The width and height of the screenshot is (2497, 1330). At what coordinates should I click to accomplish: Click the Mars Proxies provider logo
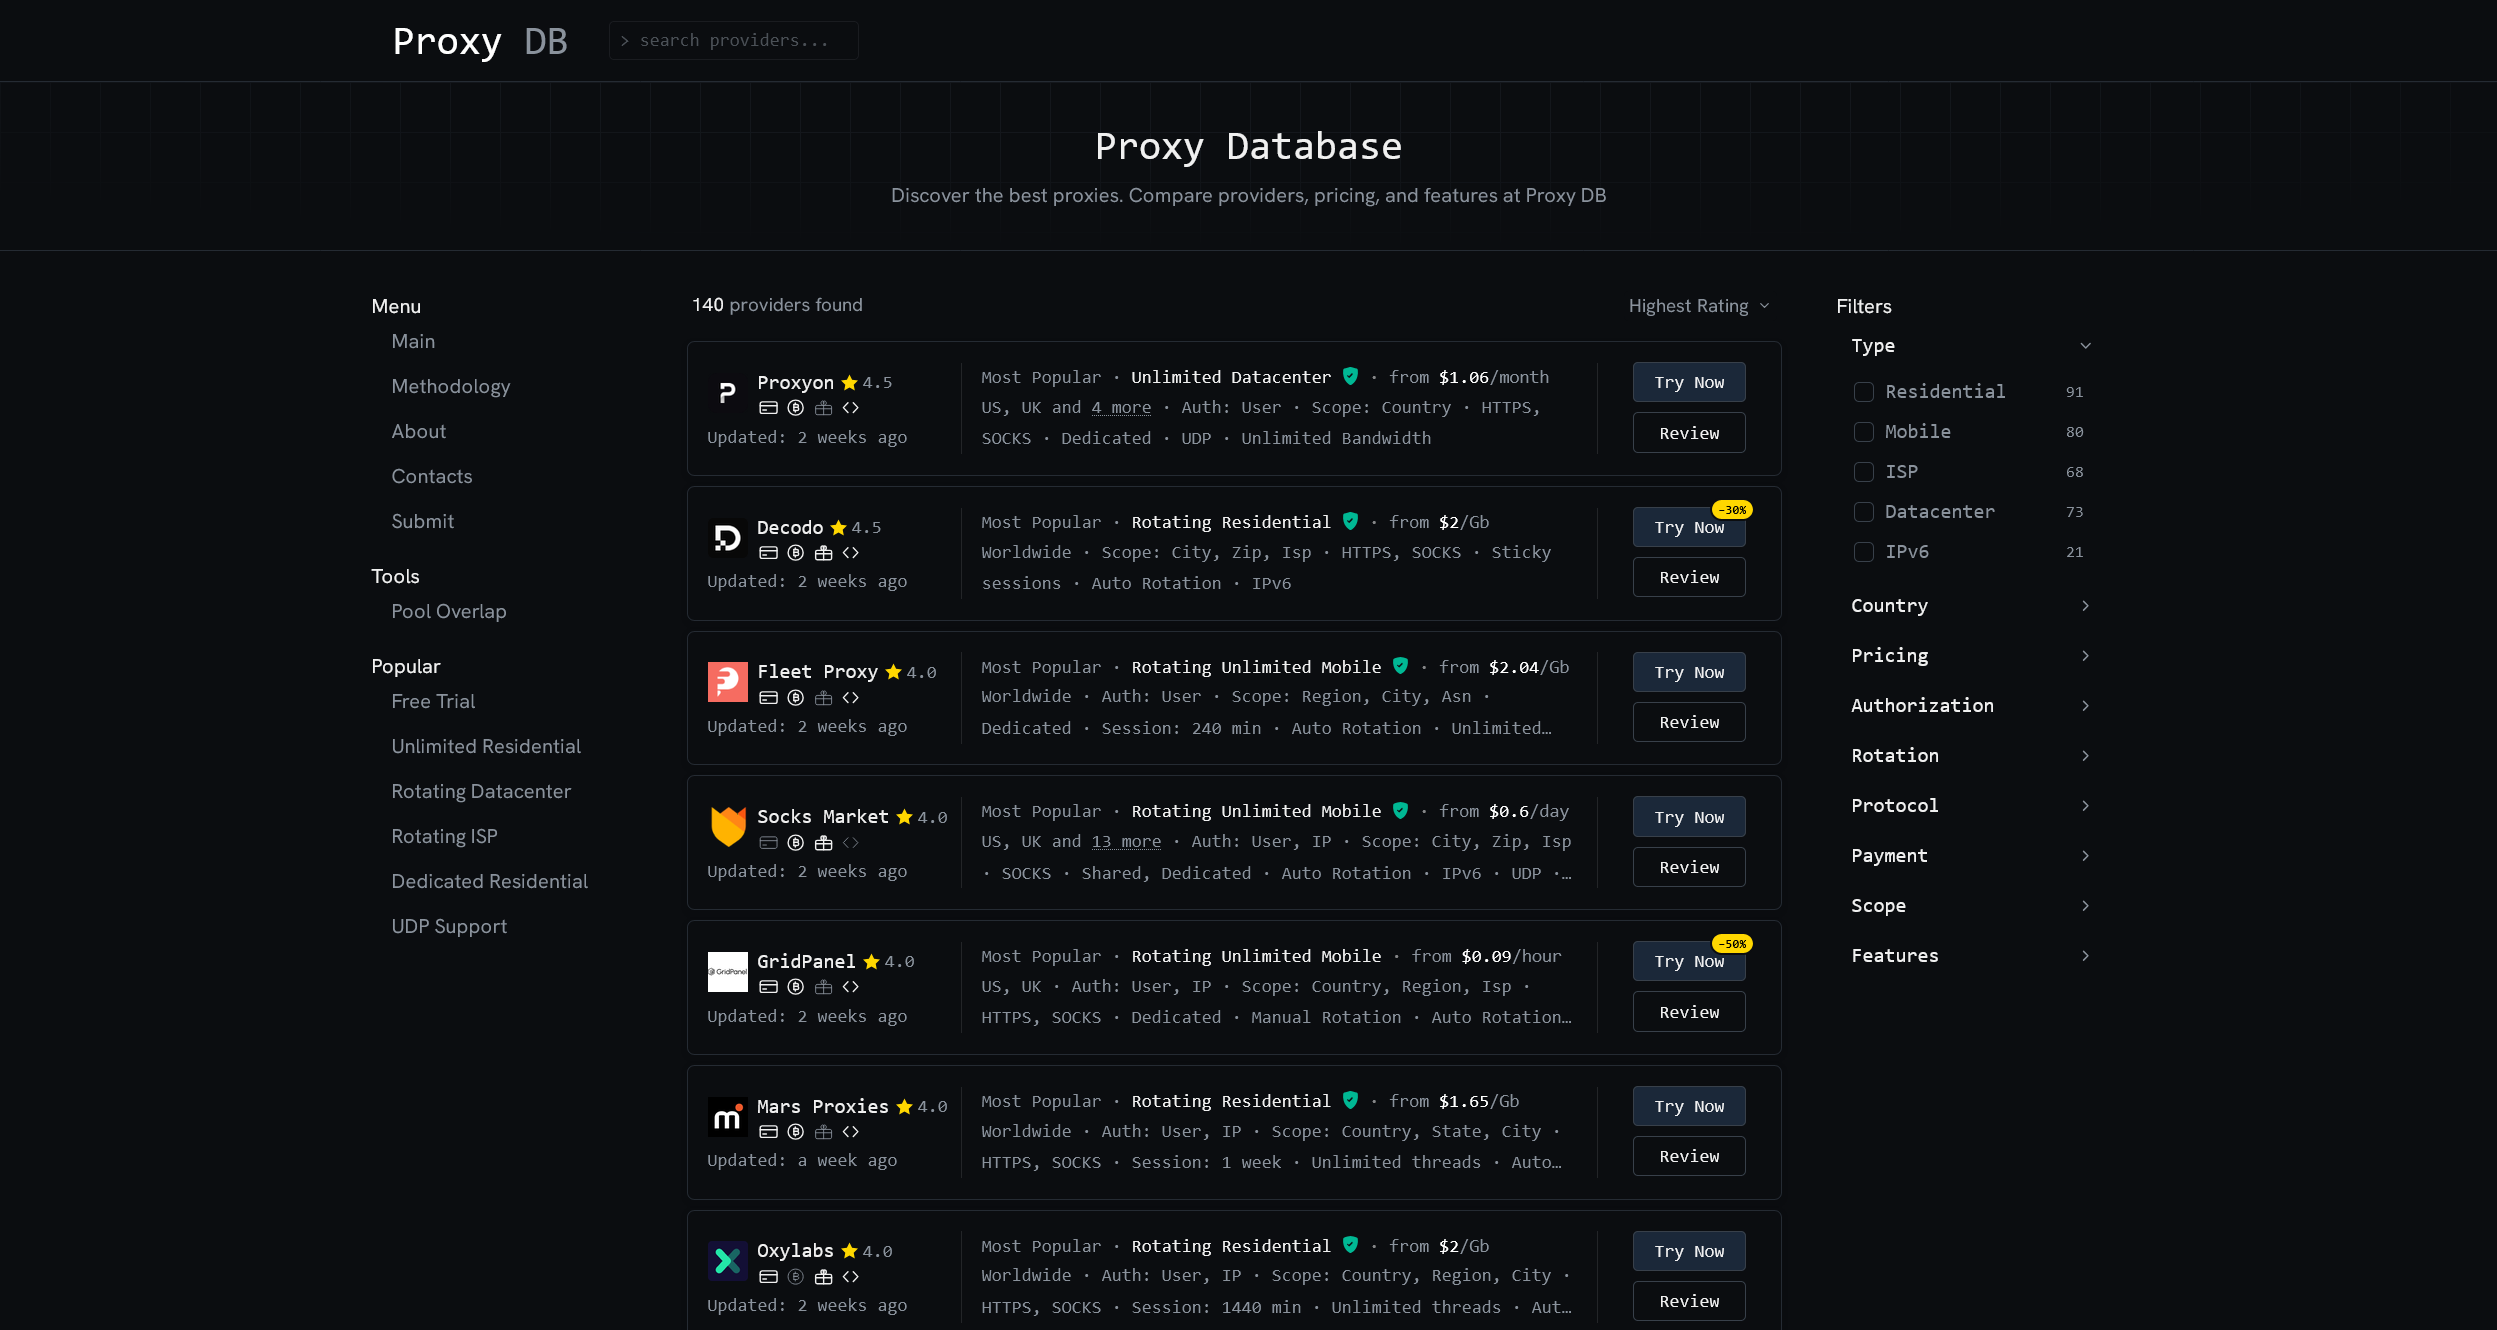click(727, 1117)
